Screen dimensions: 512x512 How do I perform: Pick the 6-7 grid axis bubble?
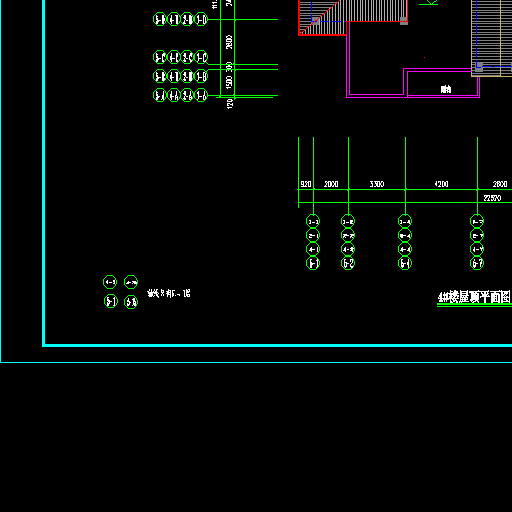coord(477,263)
